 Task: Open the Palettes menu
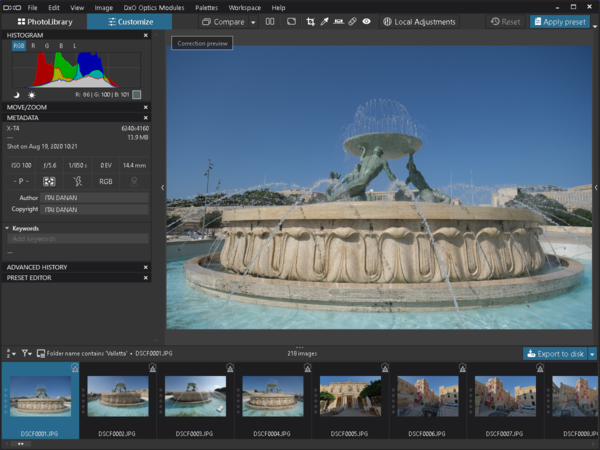[206, 7]
